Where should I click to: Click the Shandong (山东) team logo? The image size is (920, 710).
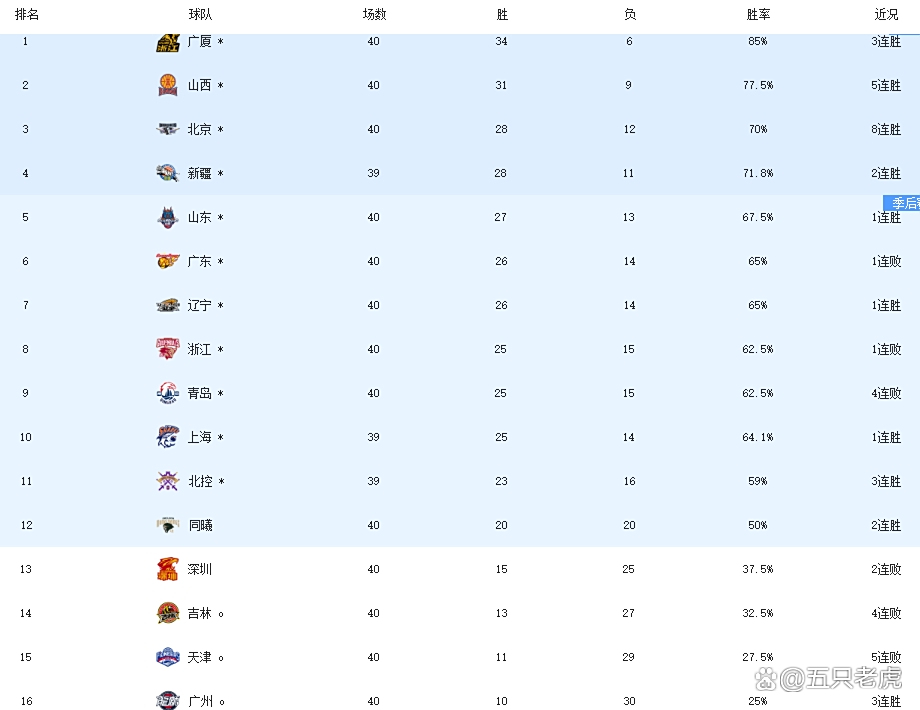(x=167, y=218)
